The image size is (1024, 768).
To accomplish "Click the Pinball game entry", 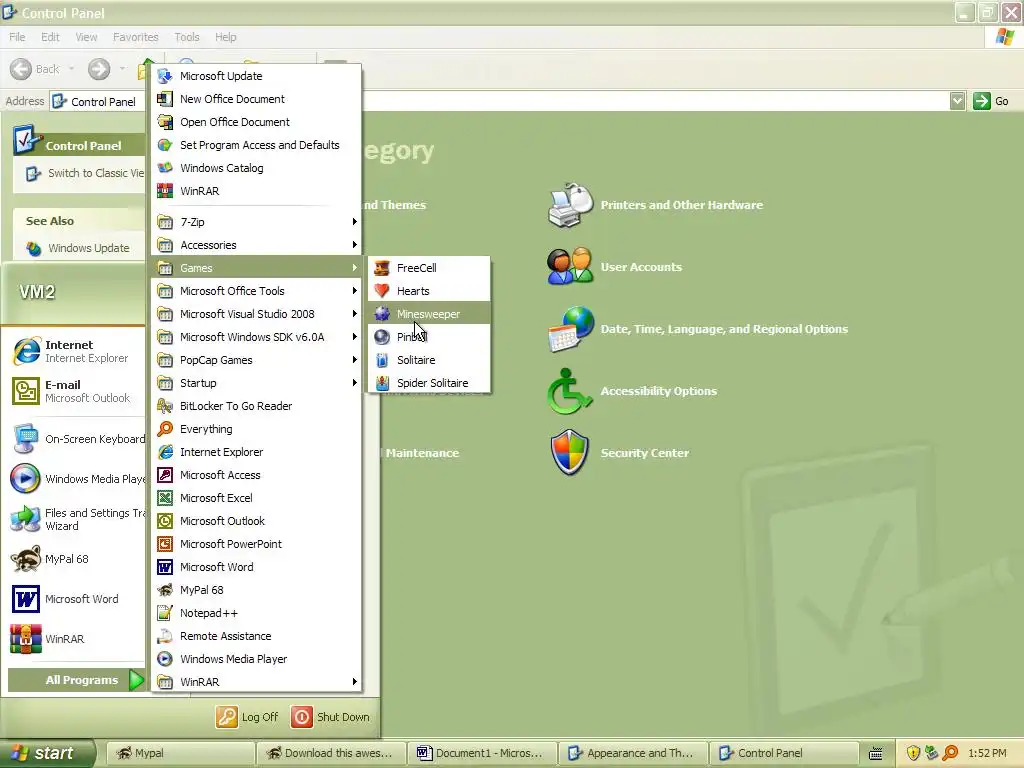I will point(428,337).
